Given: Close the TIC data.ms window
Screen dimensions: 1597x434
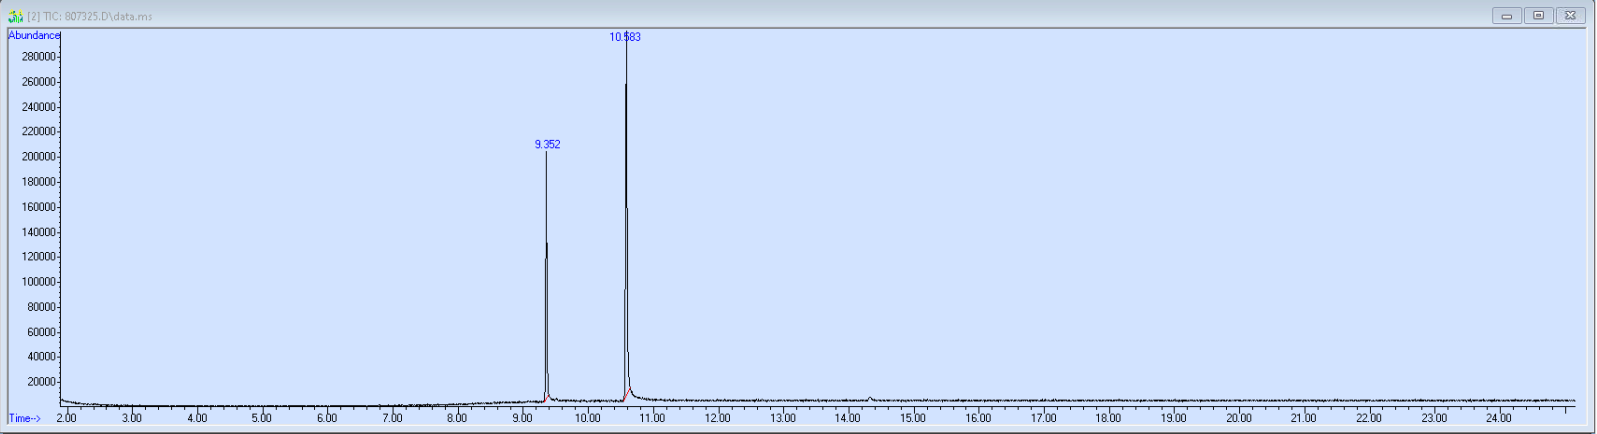Looking at the screenshot, I should click(1571, 15).
